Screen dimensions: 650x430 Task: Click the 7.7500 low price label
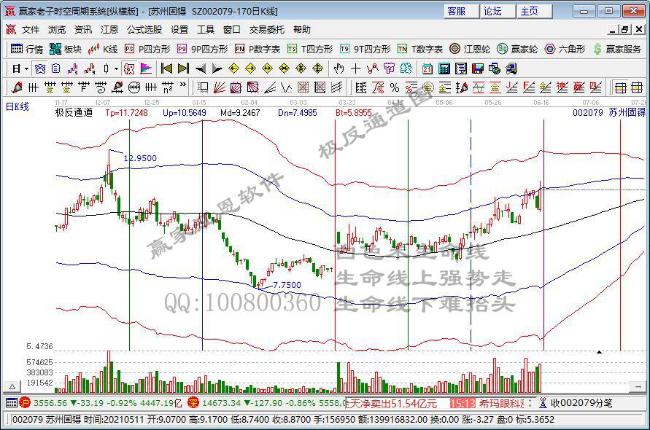click(287, 285)
